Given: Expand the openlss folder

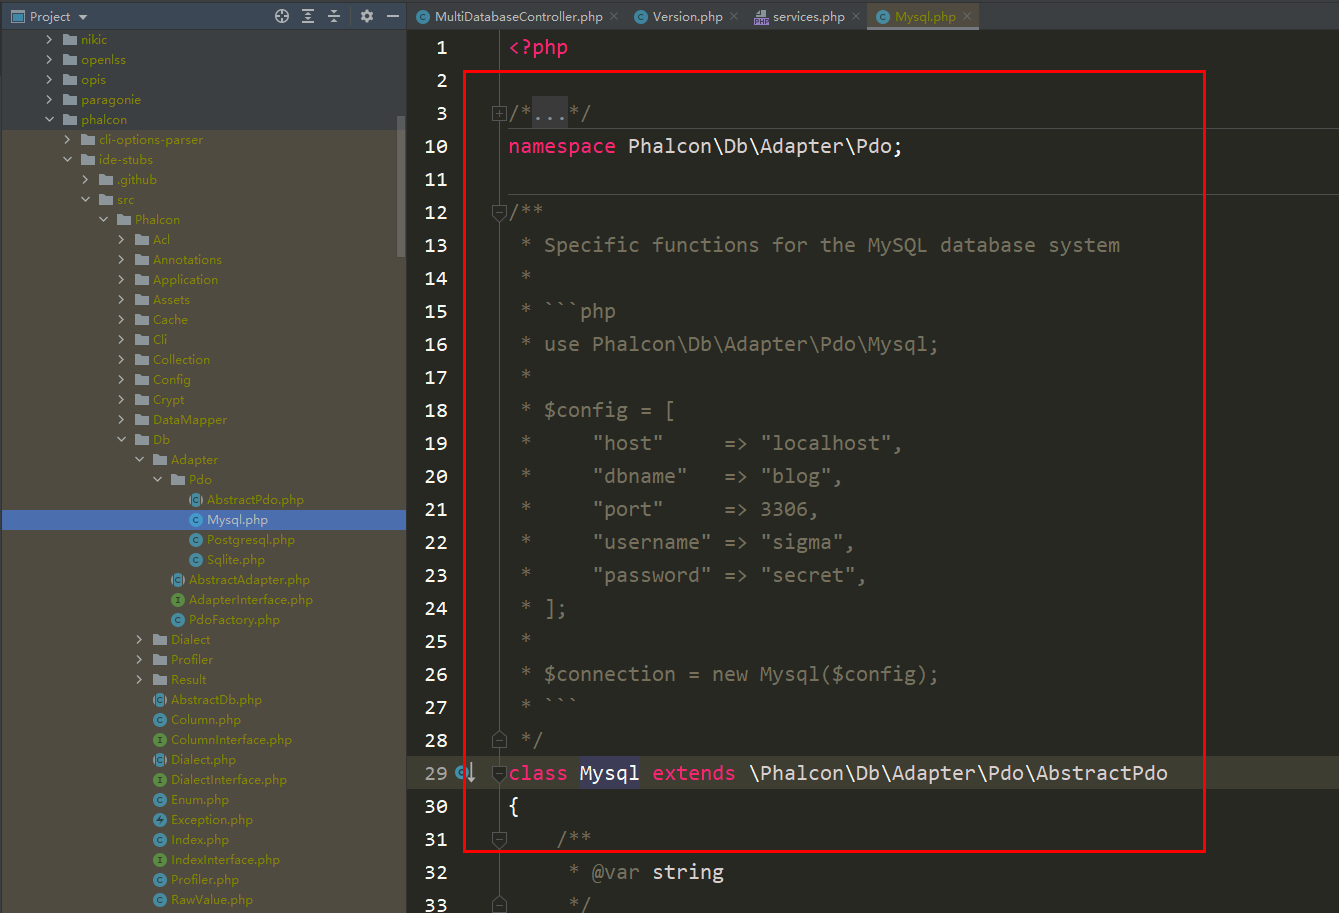Looking at the screenshot, I should point(50,60).
